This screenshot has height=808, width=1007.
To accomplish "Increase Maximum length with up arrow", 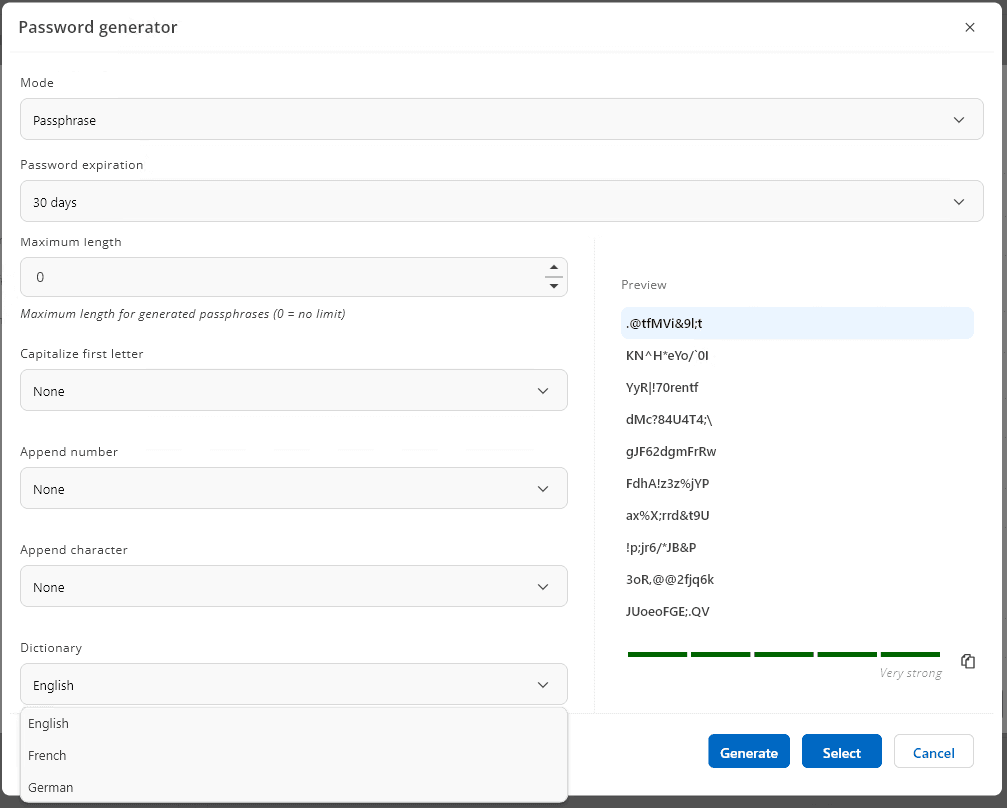I will pyautogui.click(x=553, y=270).
